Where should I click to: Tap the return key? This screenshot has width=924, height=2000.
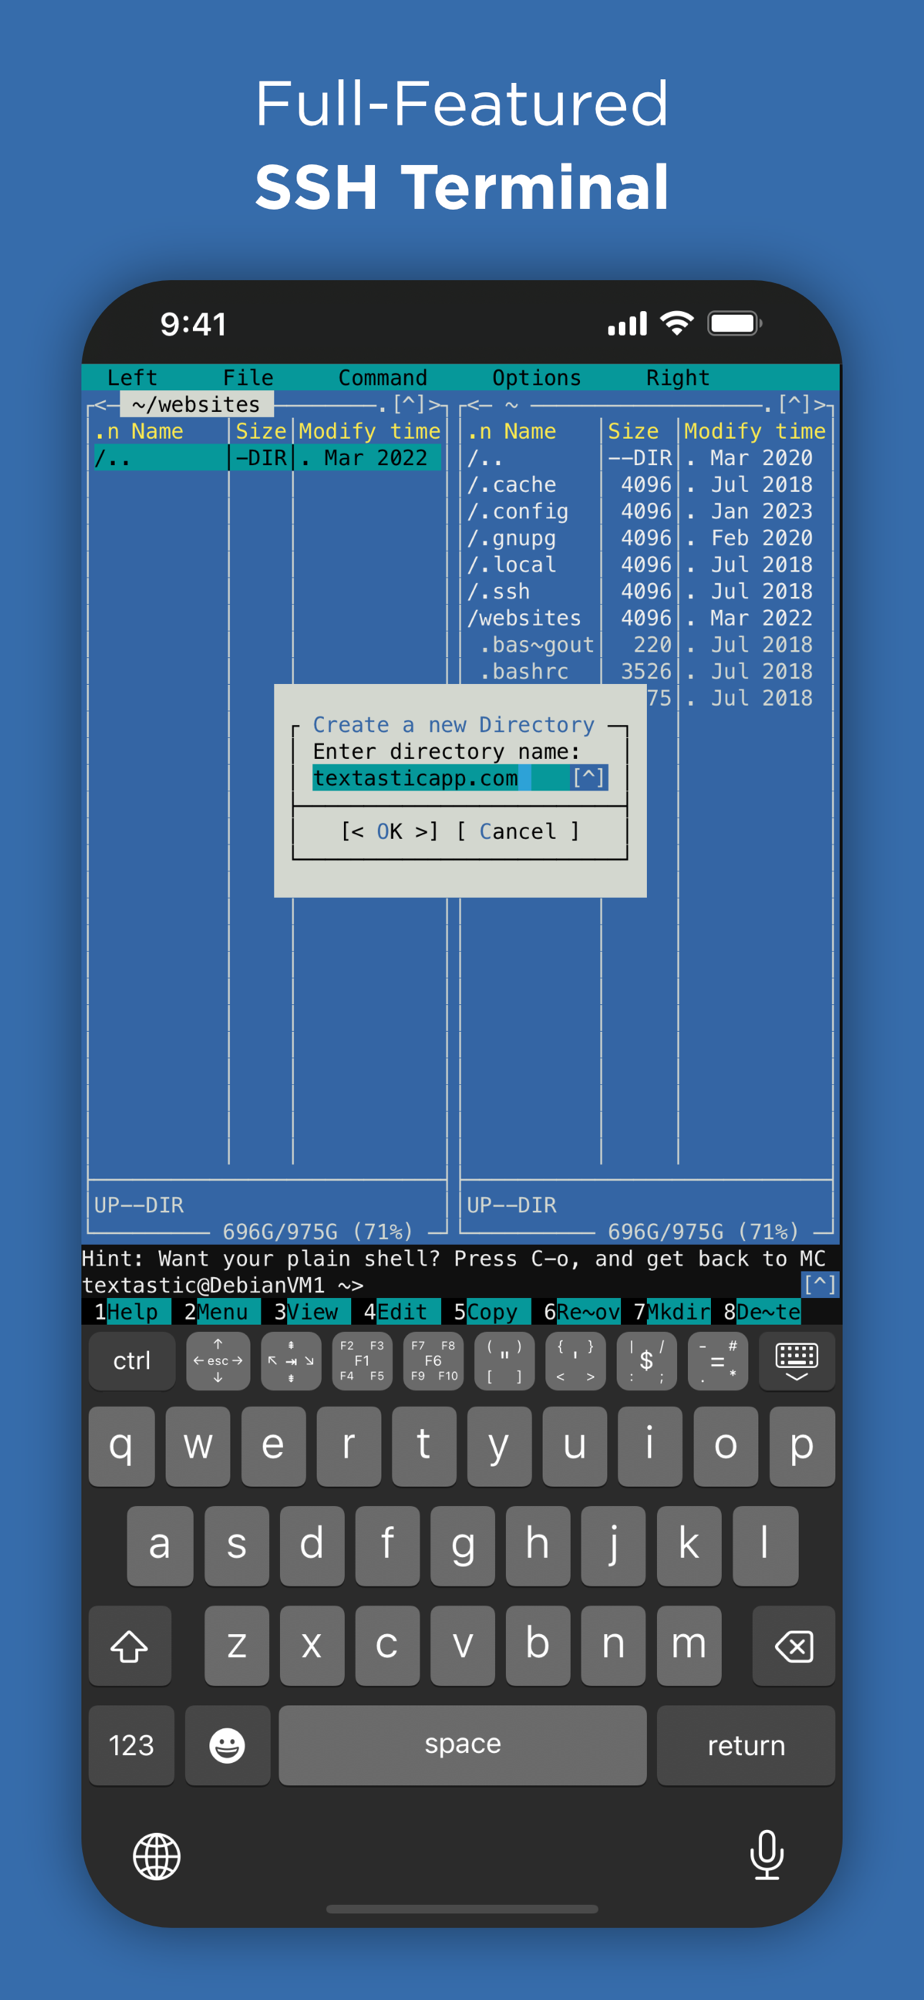746,1745
